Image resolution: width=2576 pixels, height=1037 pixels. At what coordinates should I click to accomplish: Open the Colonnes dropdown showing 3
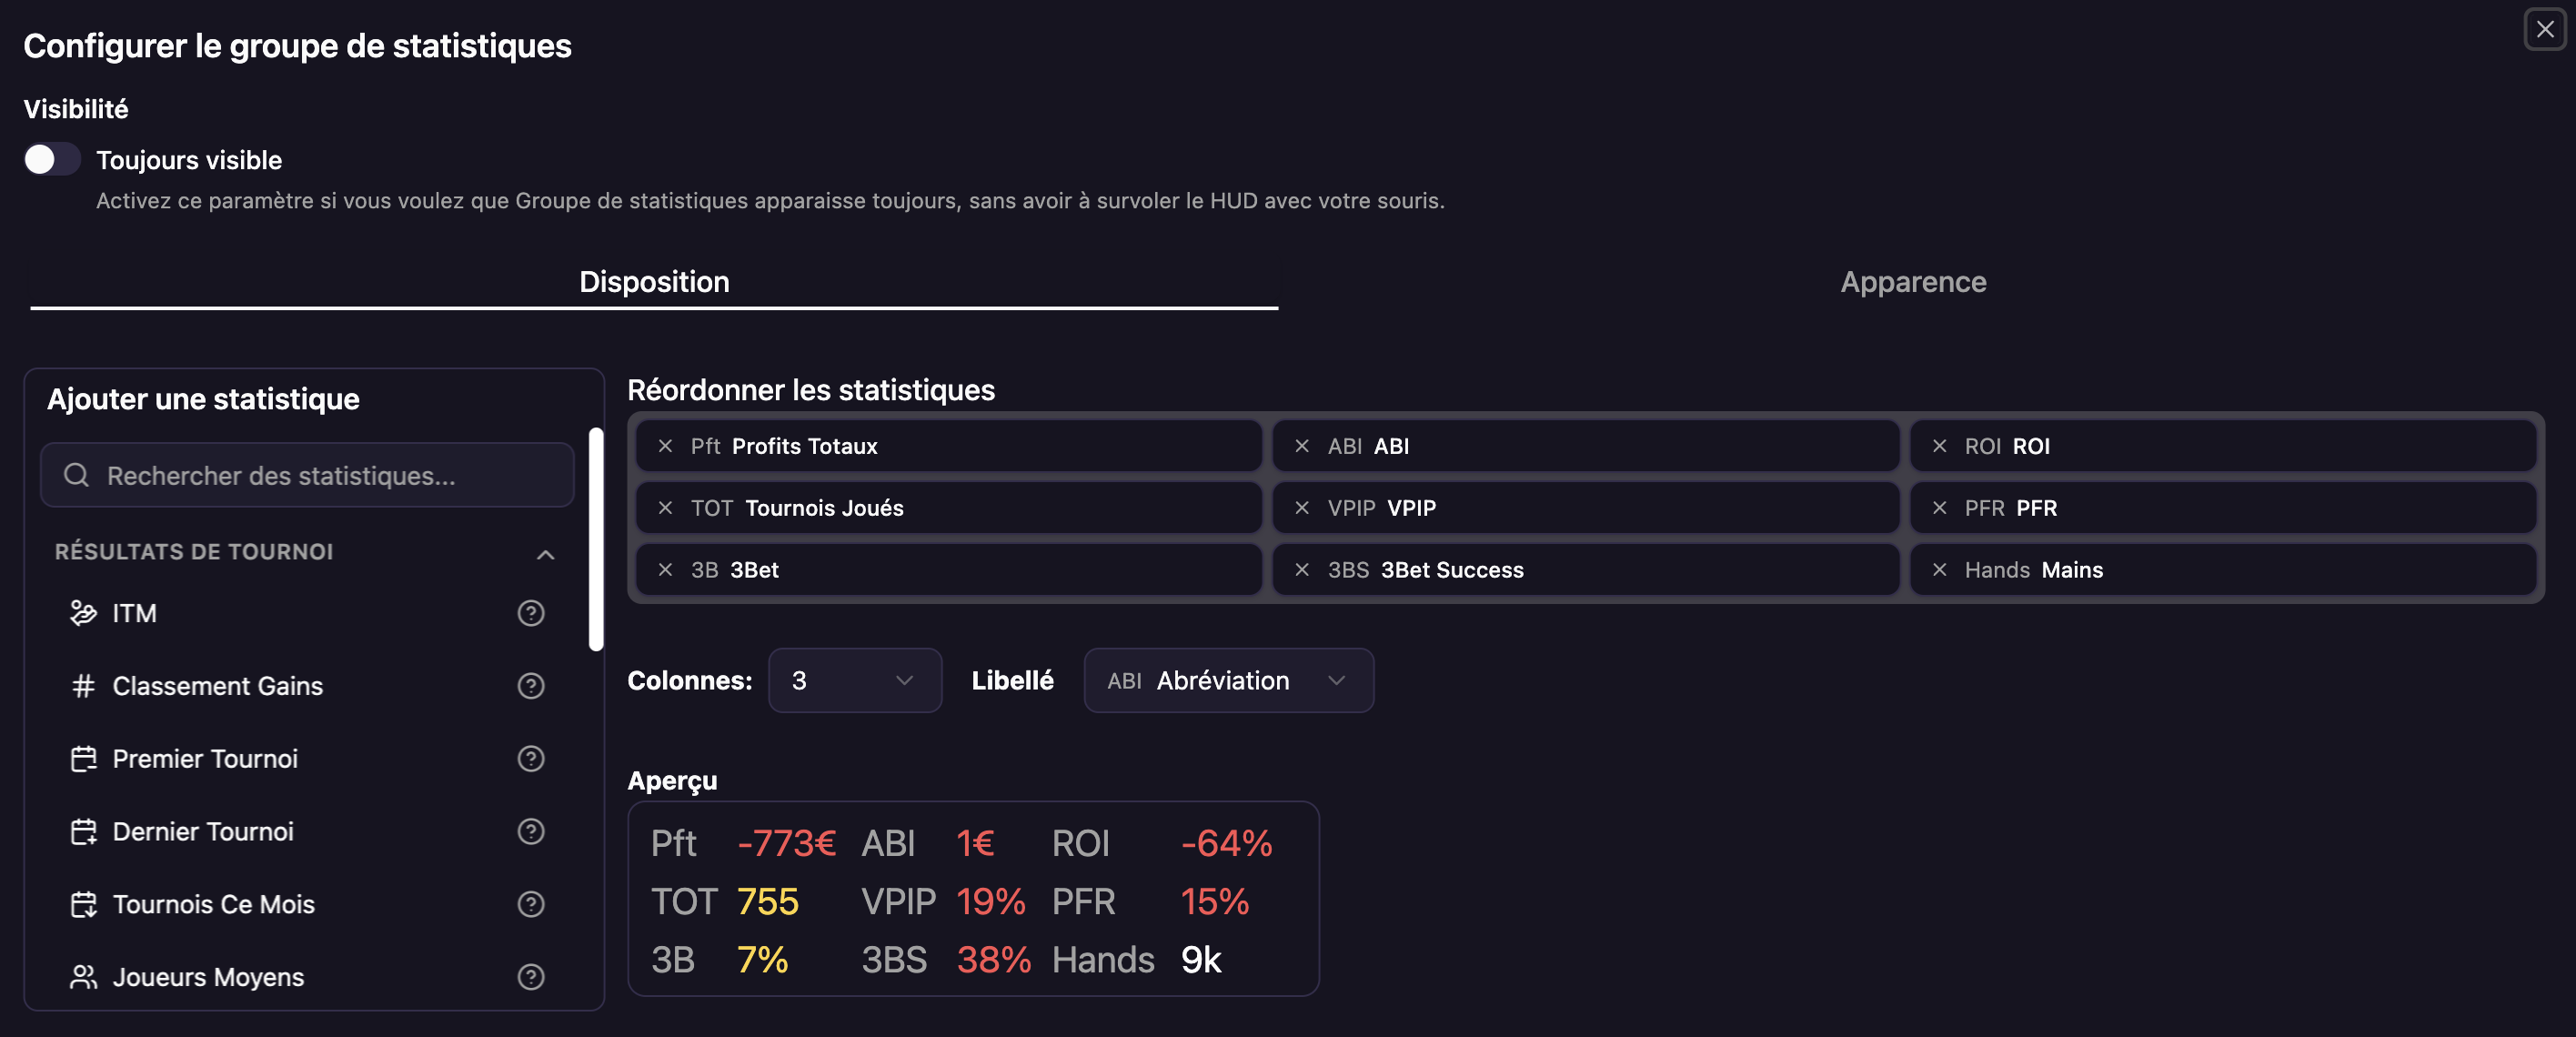tap(855, 680)
